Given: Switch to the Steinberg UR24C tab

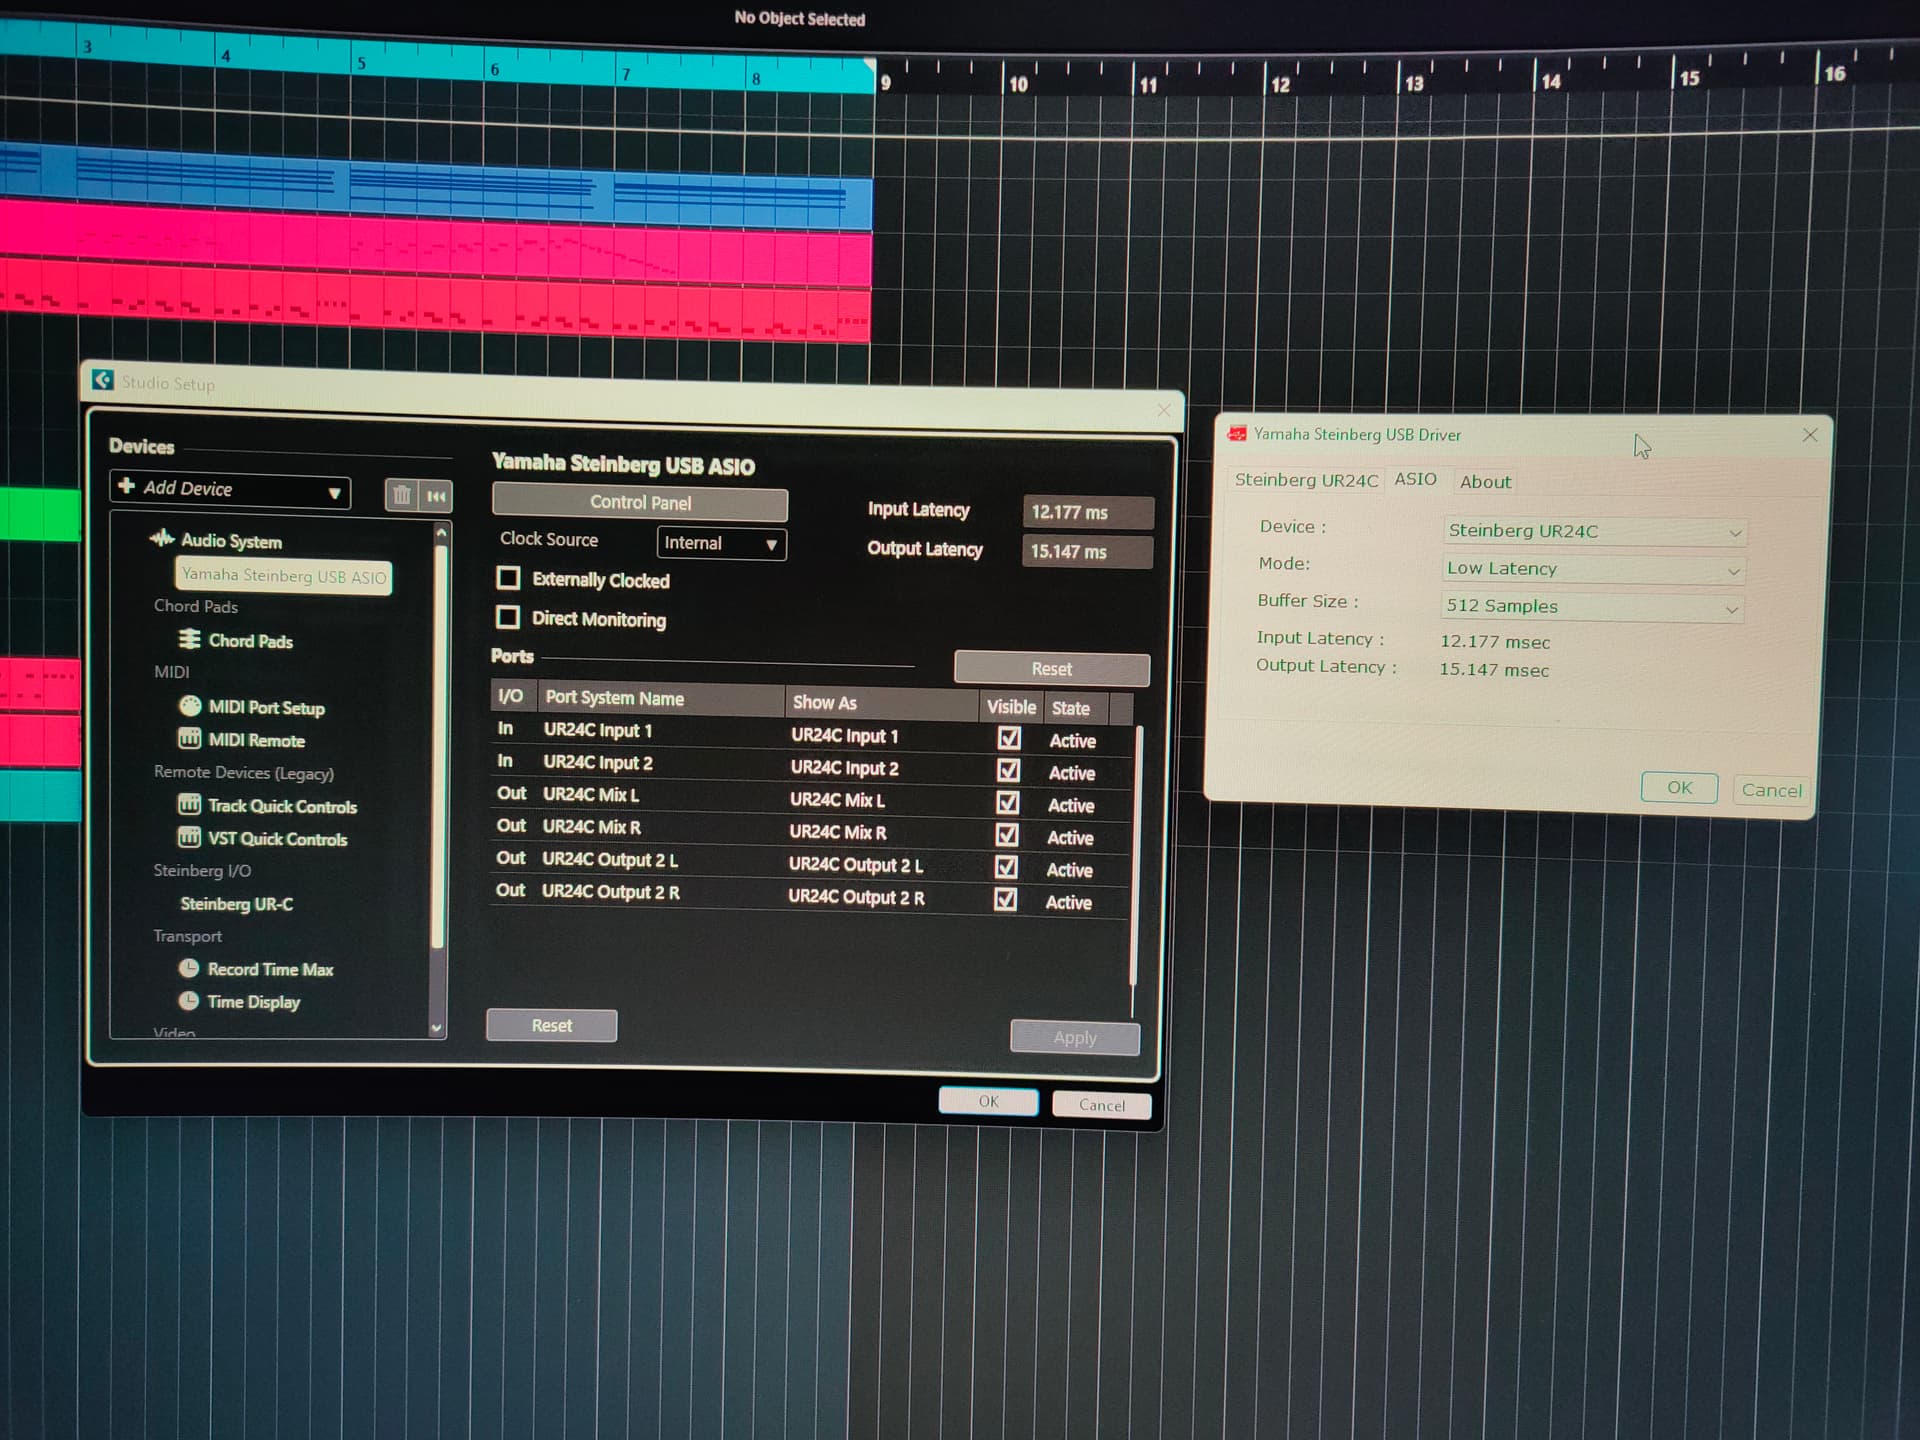Looking at the screenshot, I should pyautogui.click(x=1306, y=481).
